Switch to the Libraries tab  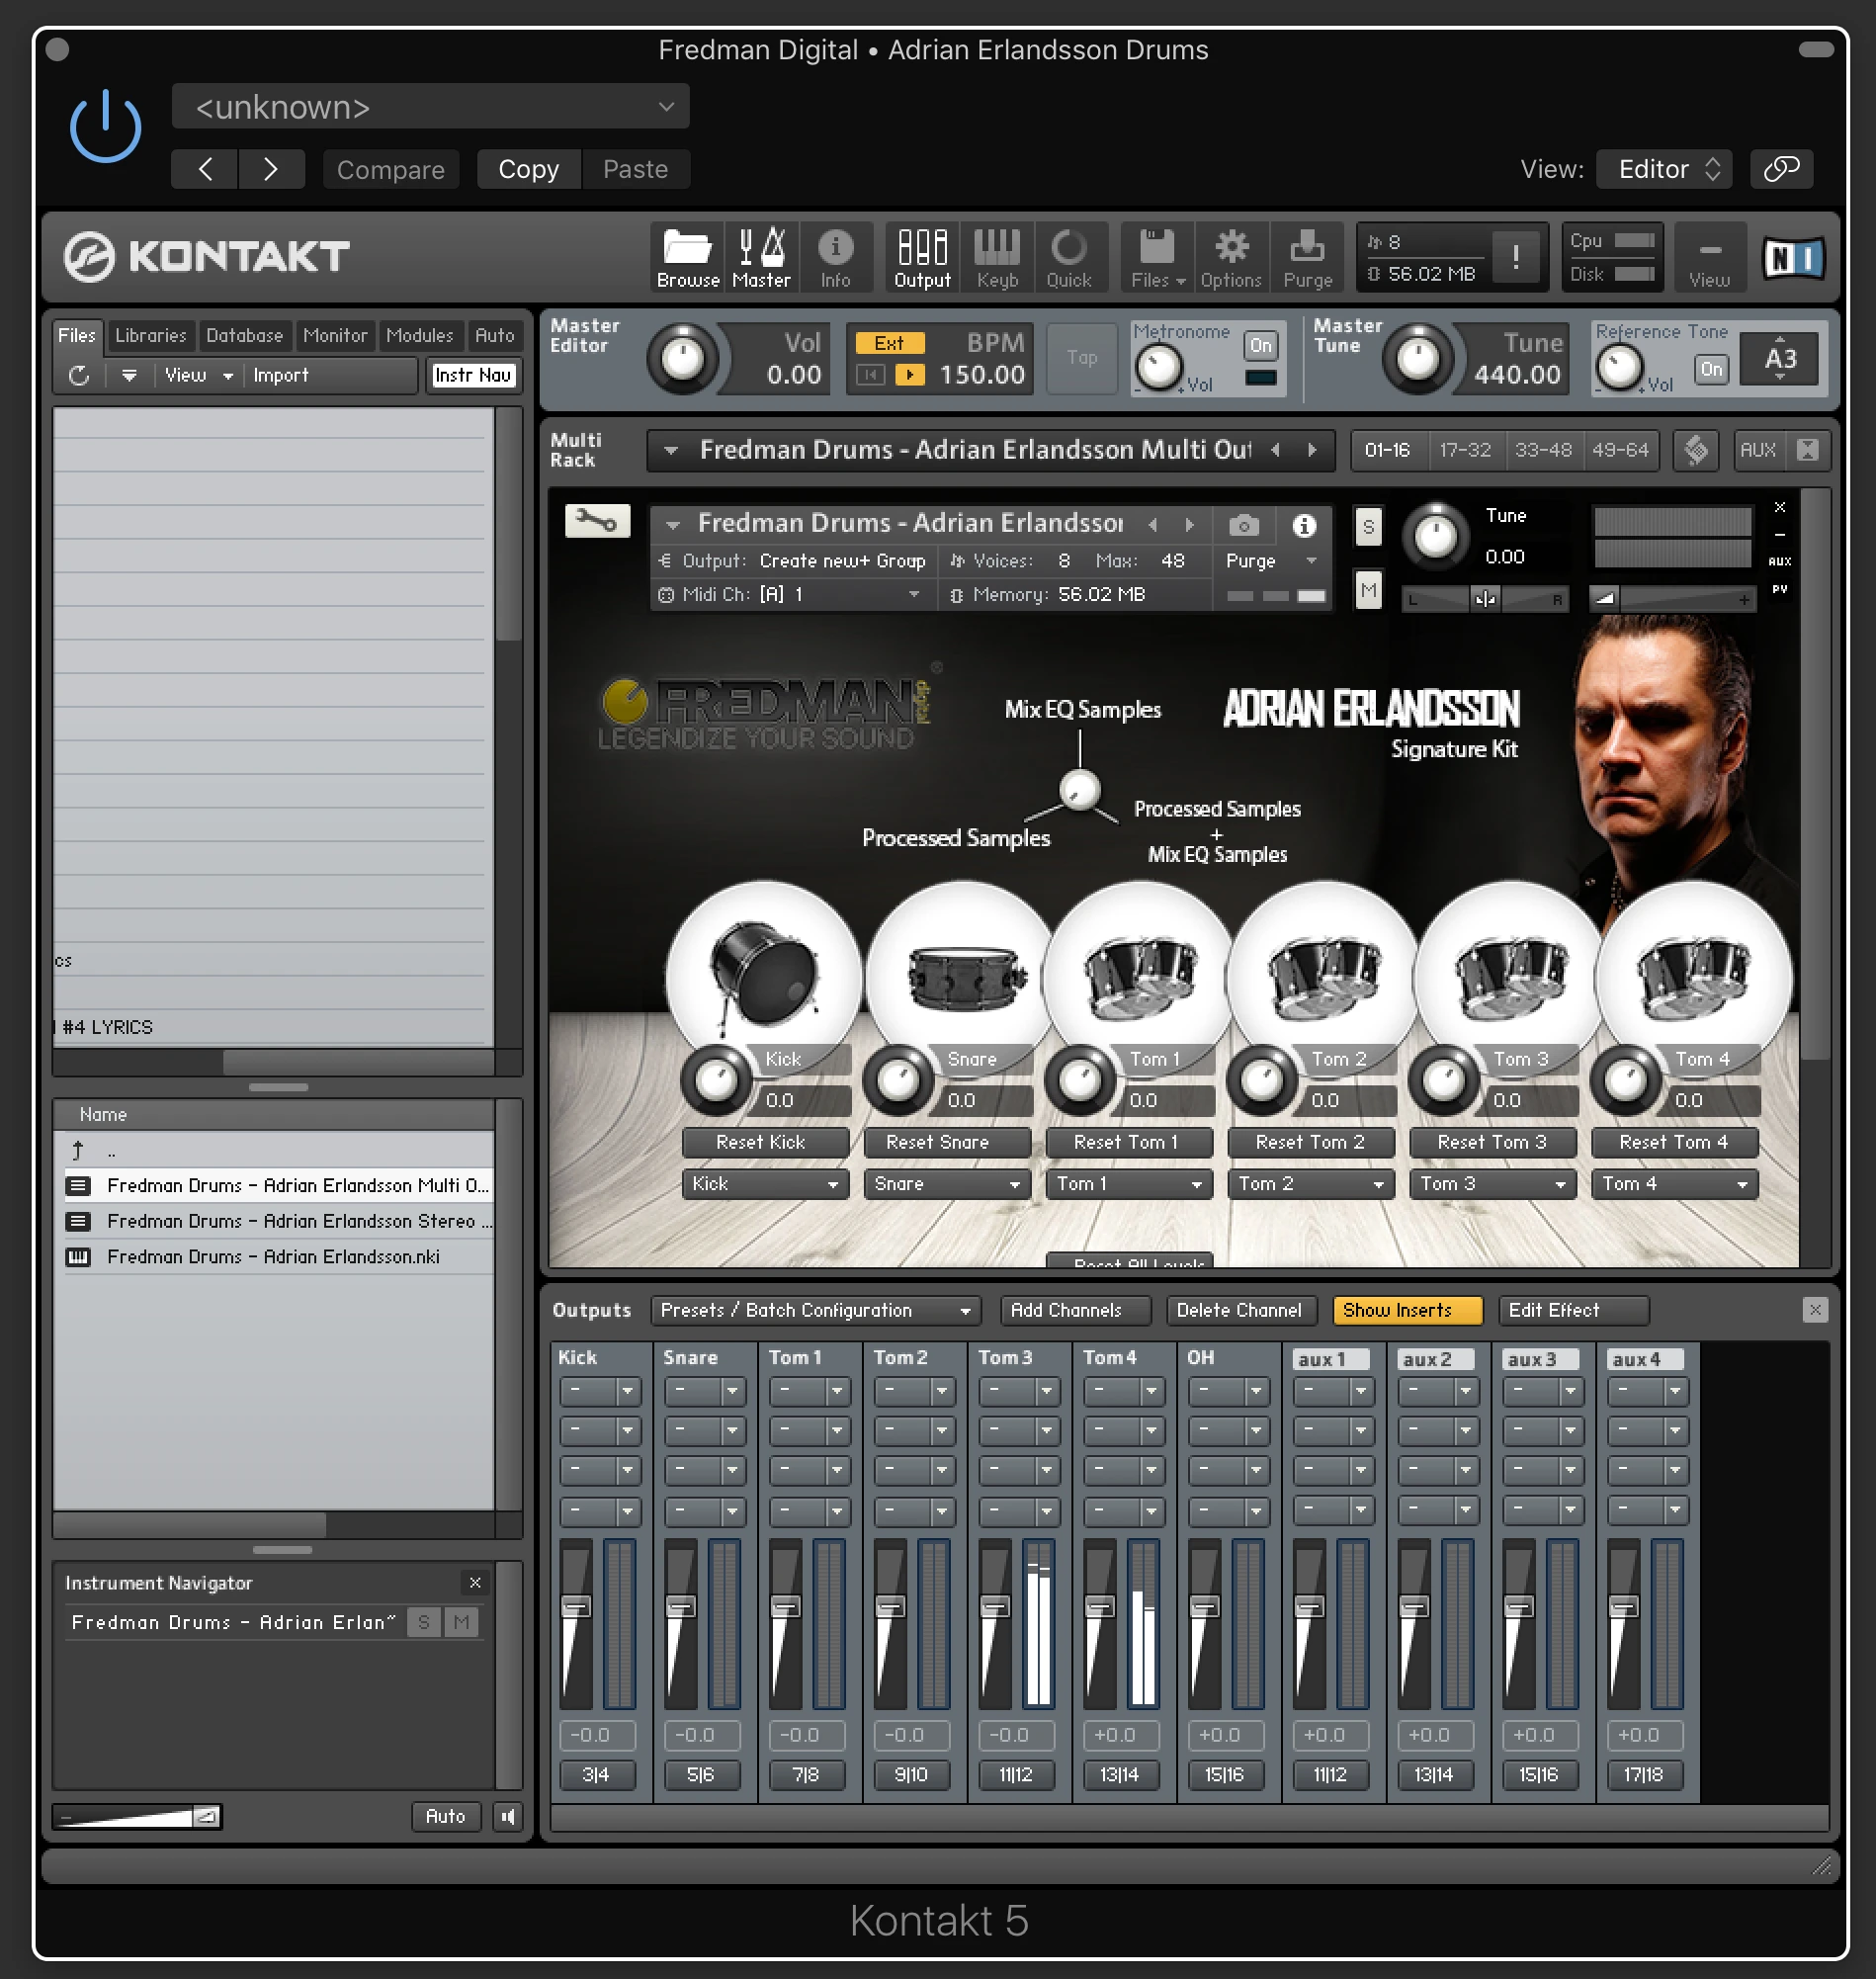pyautogui.click(x=151, y=336)
